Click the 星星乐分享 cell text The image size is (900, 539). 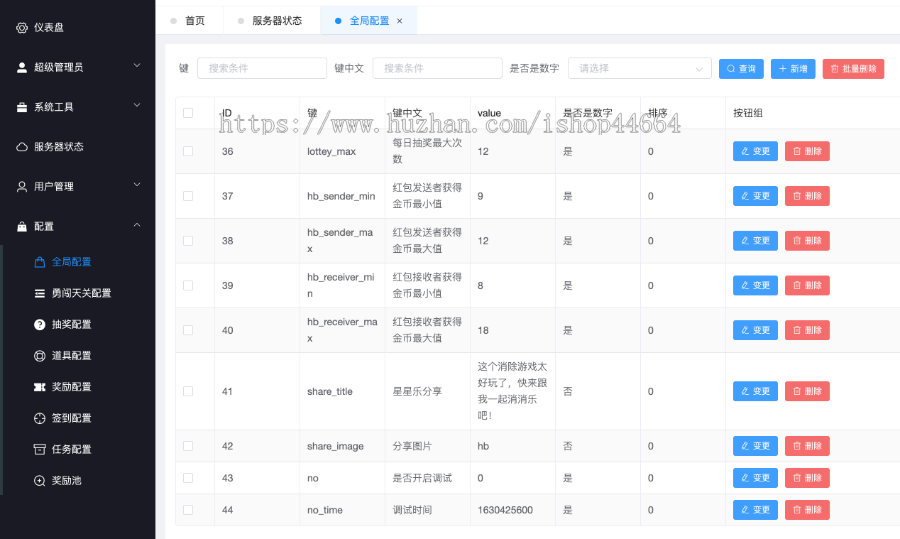[417, 391]
